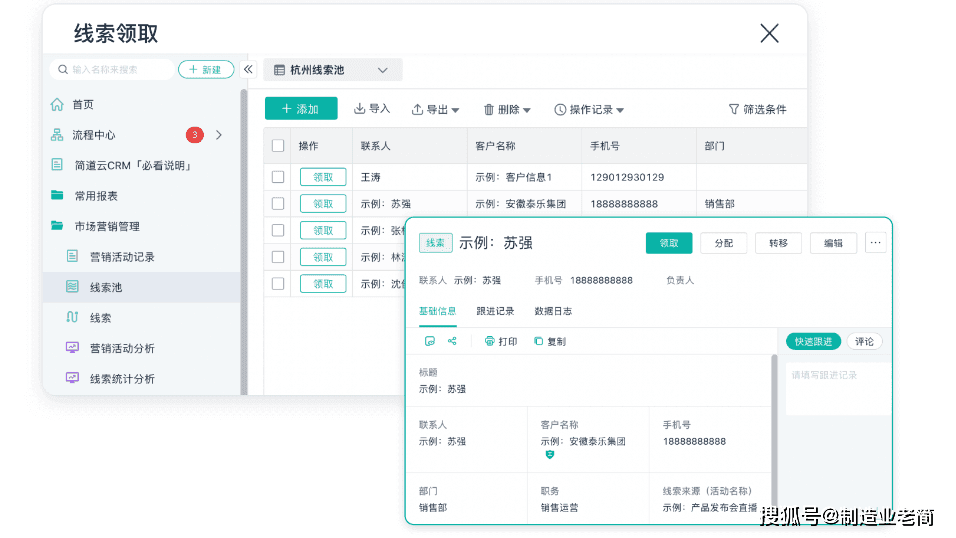Click the search magnifier icon

[63, 70]
